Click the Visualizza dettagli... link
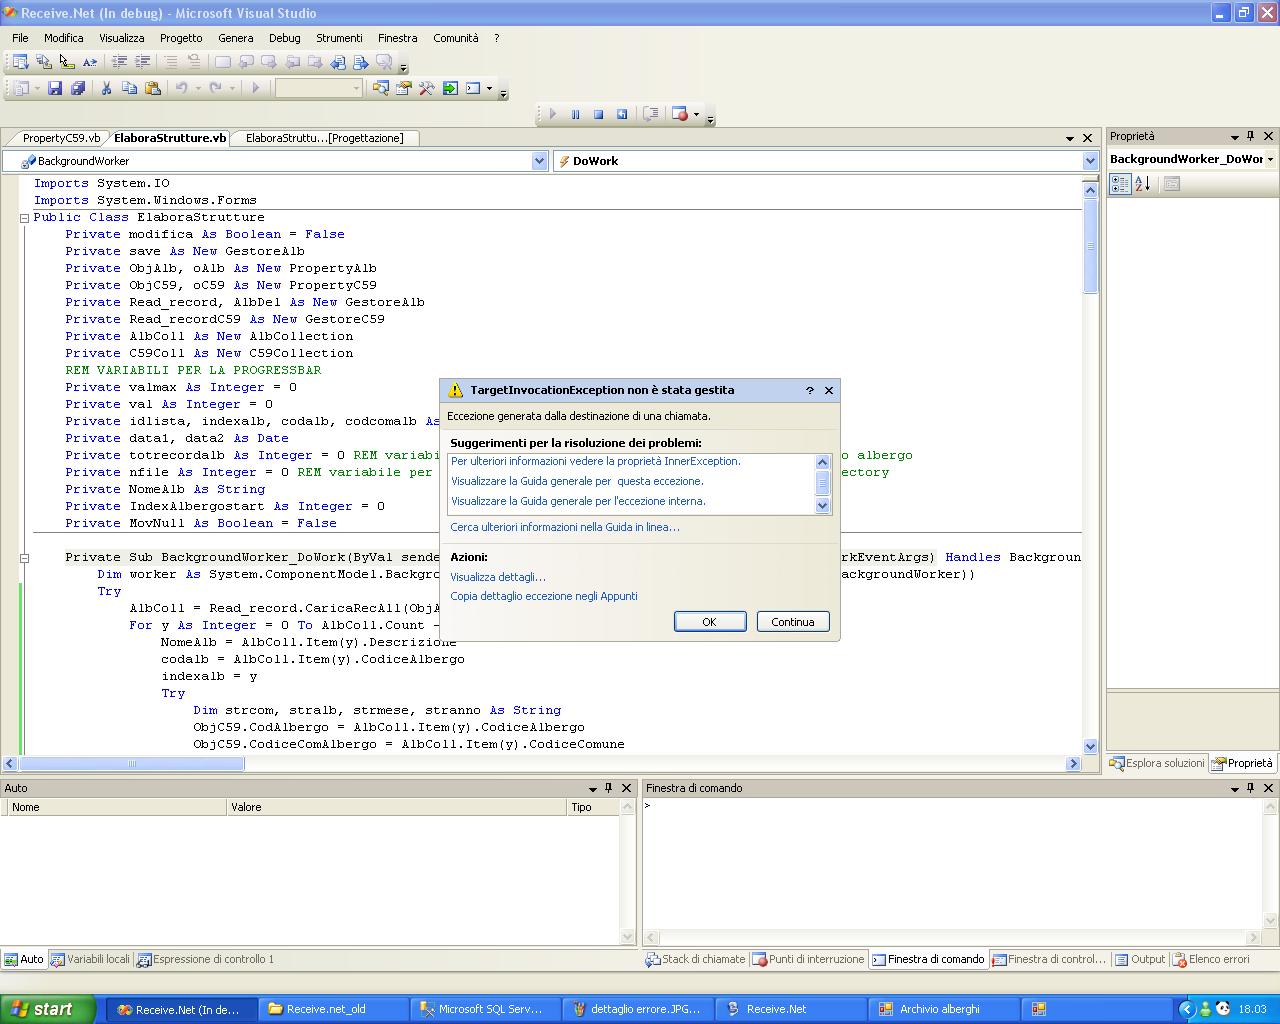1280x1024 pixels. tap(498, 577)
